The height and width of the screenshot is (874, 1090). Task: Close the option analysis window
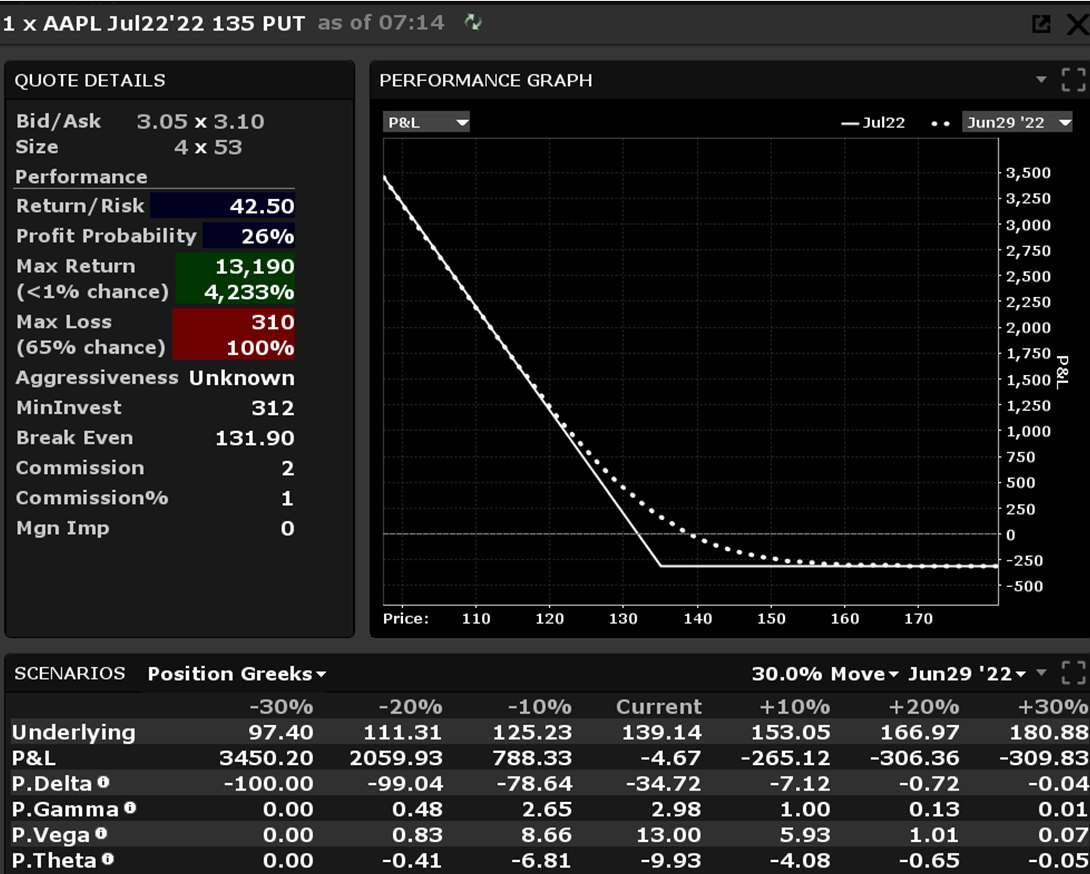coord(1077,24)
